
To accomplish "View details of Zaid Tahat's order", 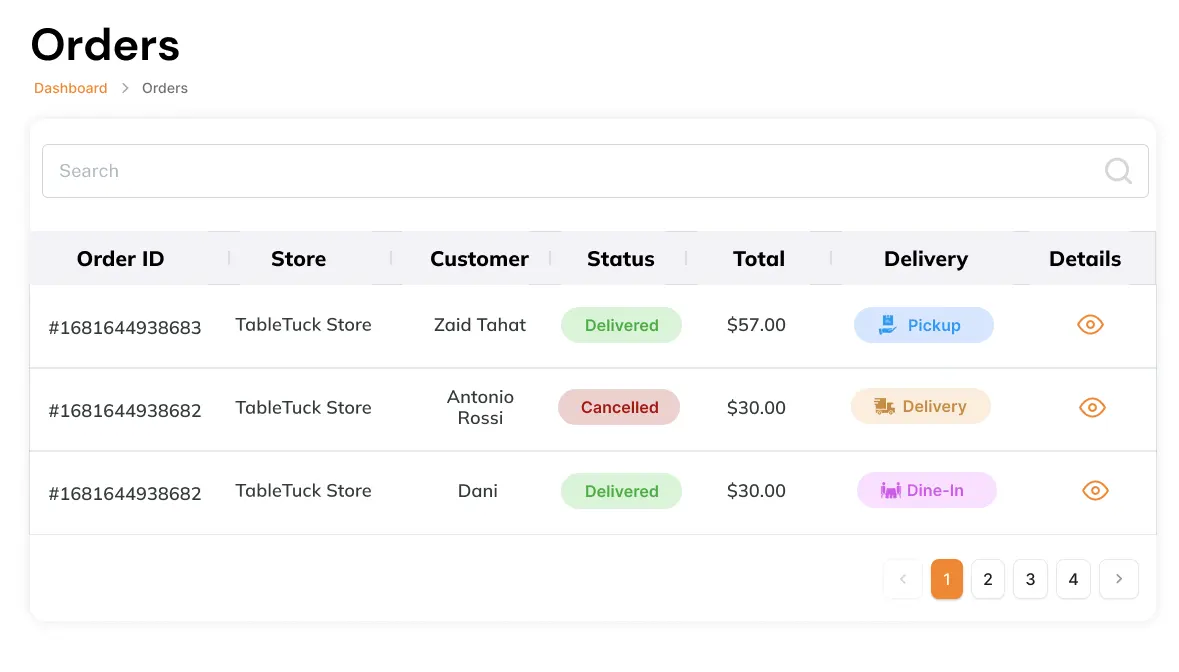I will (1090, 324).
